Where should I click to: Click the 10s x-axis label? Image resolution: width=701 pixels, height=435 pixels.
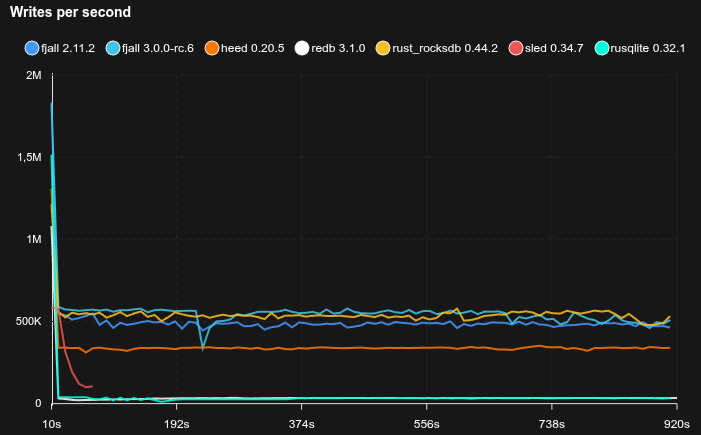click(x=51, y=423)
